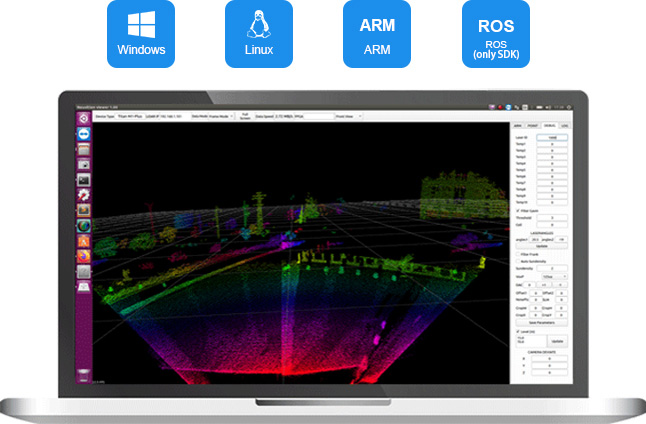The image size is (646, 424).
Task: Click the red tray indicator icon
Action: click(x=500, y=107)
